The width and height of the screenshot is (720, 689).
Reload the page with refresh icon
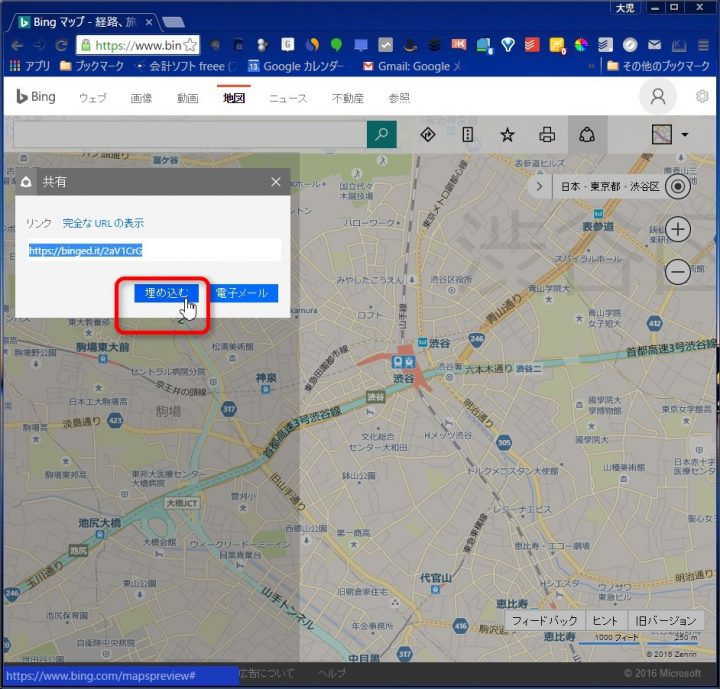[62, 45]
